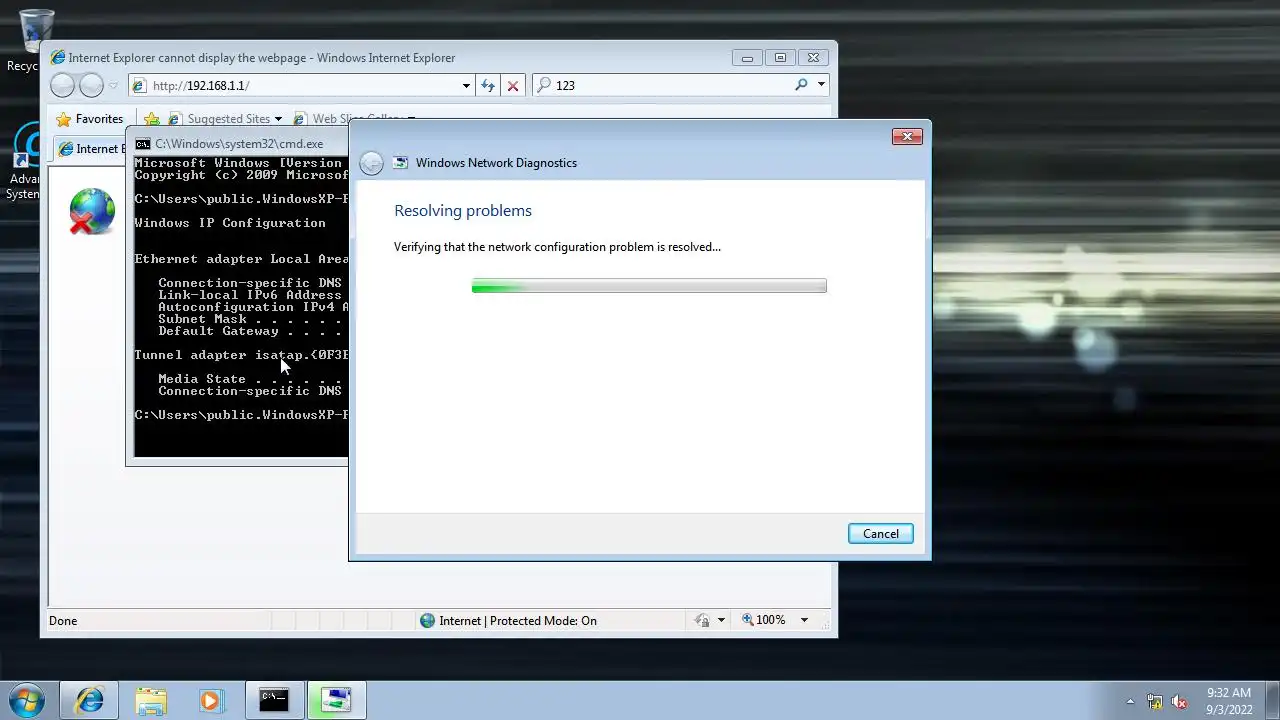1280x720 pixels.
Task: Click the Add to Favorites Bar star icon
Action: (151, 119)
